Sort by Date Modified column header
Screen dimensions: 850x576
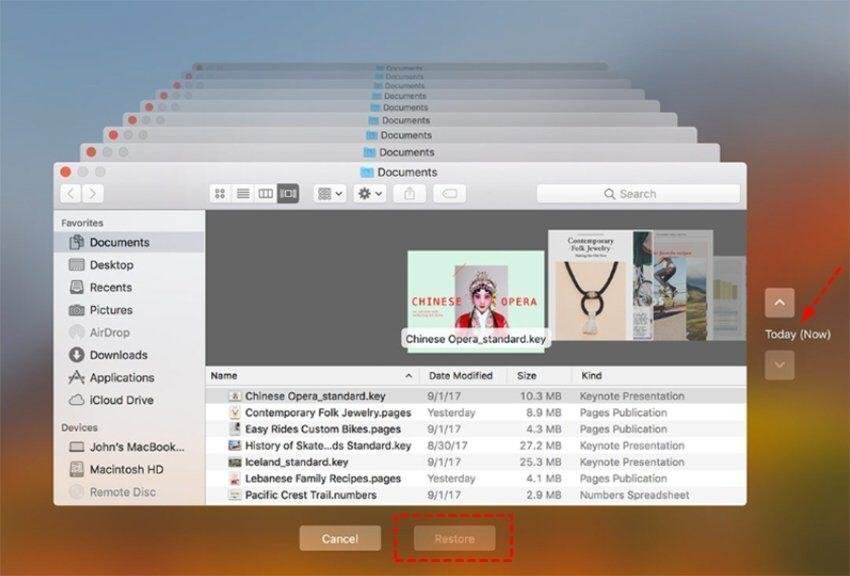pyautogui.click(x=460, y=376)
